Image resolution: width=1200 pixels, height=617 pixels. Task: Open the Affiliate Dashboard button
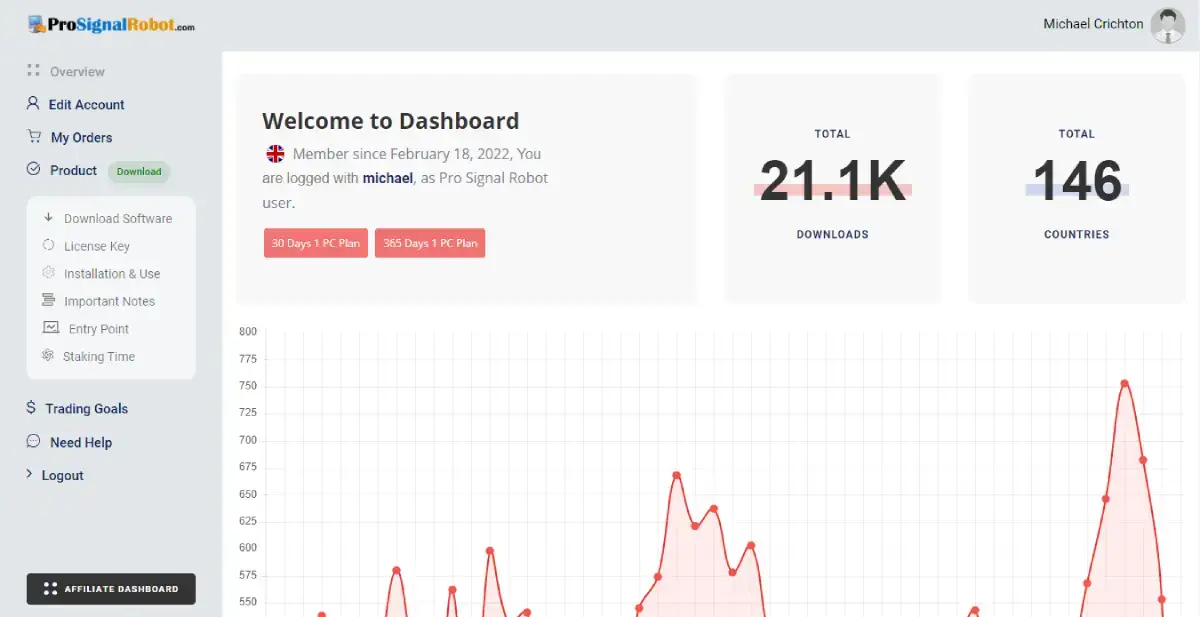111,589
